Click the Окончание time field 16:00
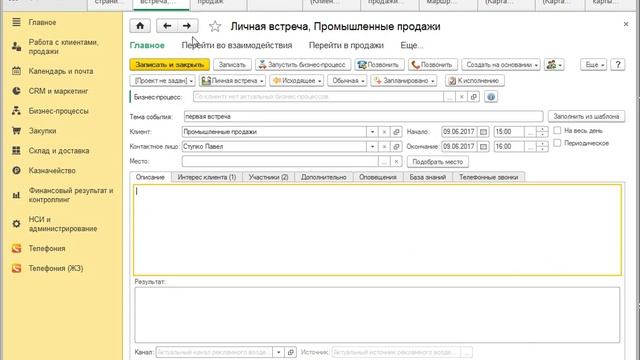This screenshot has height=360, width=640. point(509,147)
